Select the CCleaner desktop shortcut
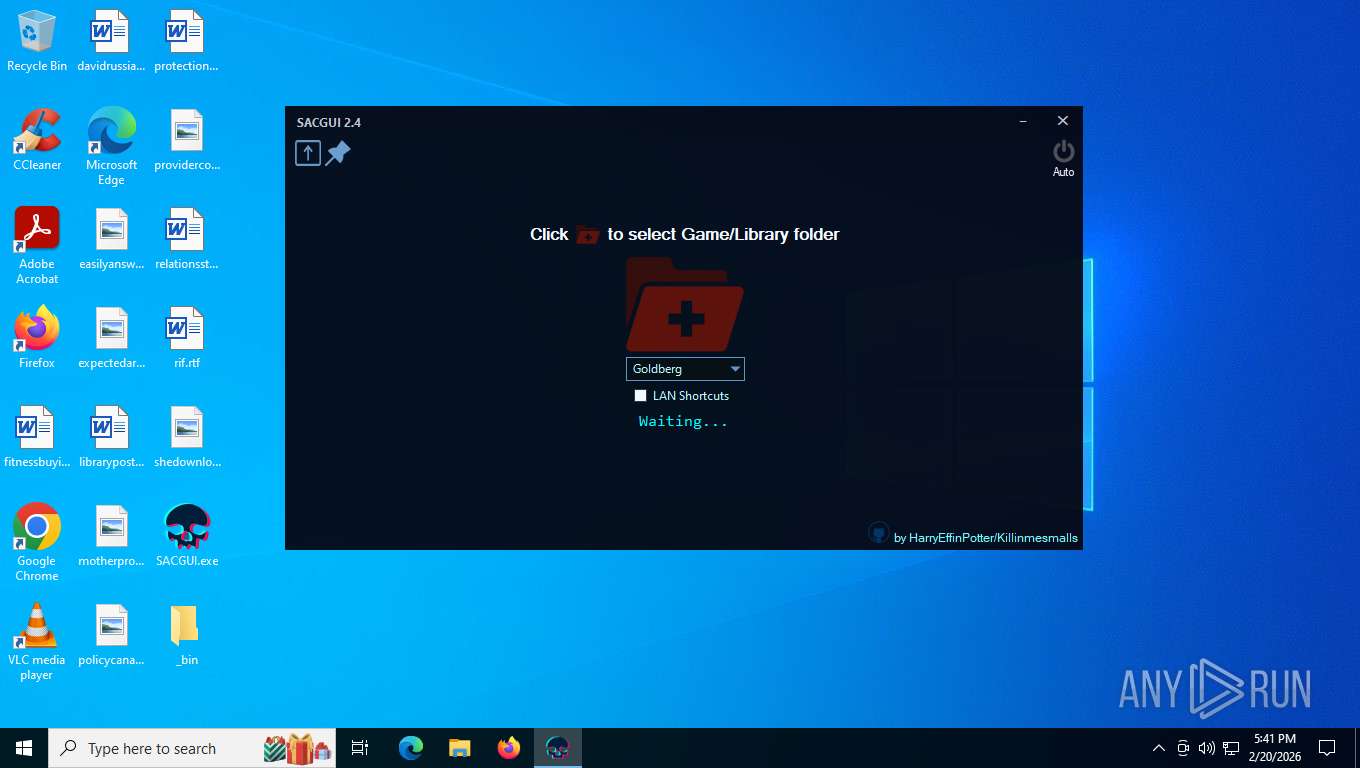The image size is (1360, 768). (x=37, y=140)
